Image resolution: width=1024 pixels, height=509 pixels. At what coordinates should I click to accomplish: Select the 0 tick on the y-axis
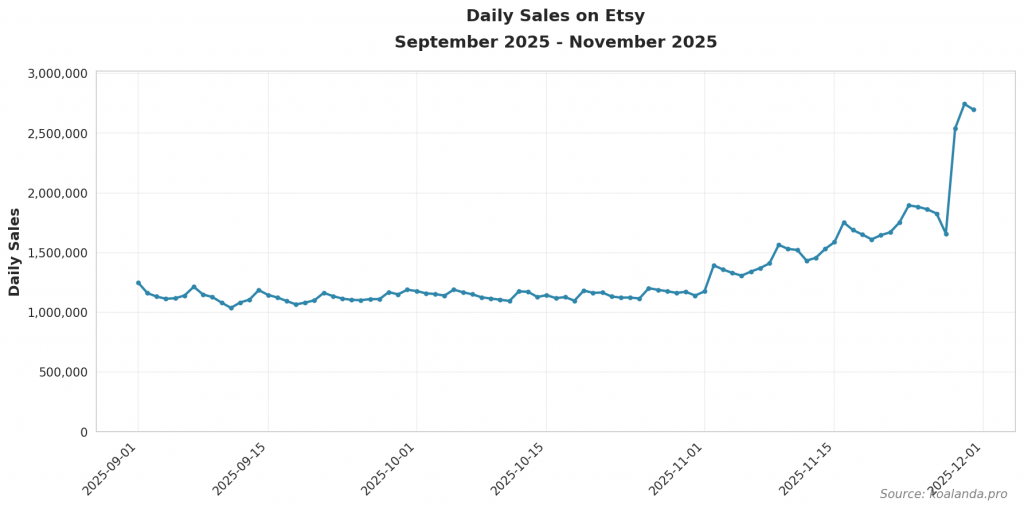click(84, 432)
